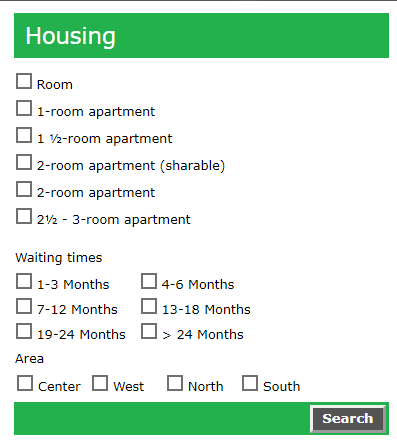Click the Housing header title
Image resolution: width=397 pixels, height=448 pixels.
tap(71, 36)
